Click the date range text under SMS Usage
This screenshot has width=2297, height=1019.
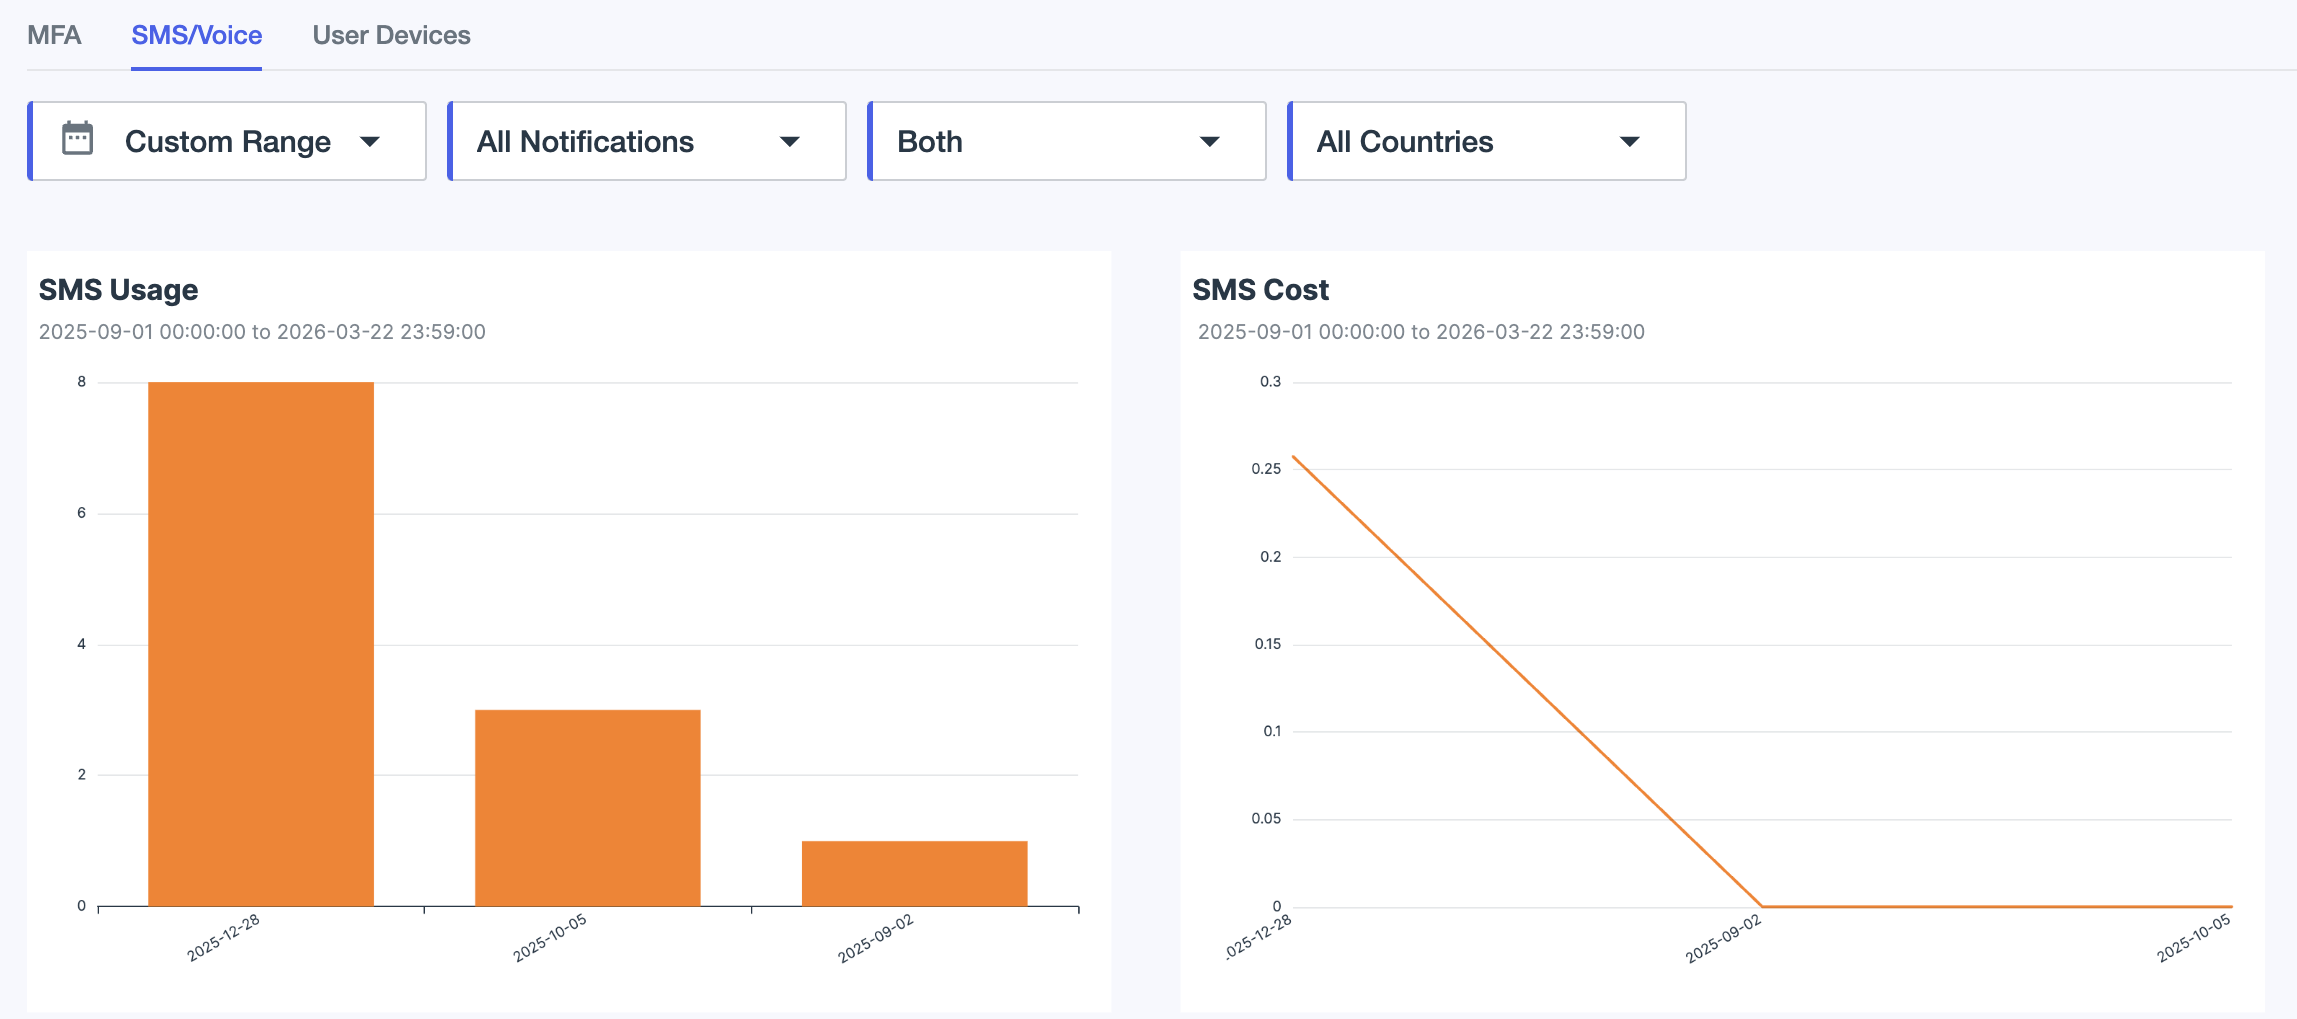(262, 331)
